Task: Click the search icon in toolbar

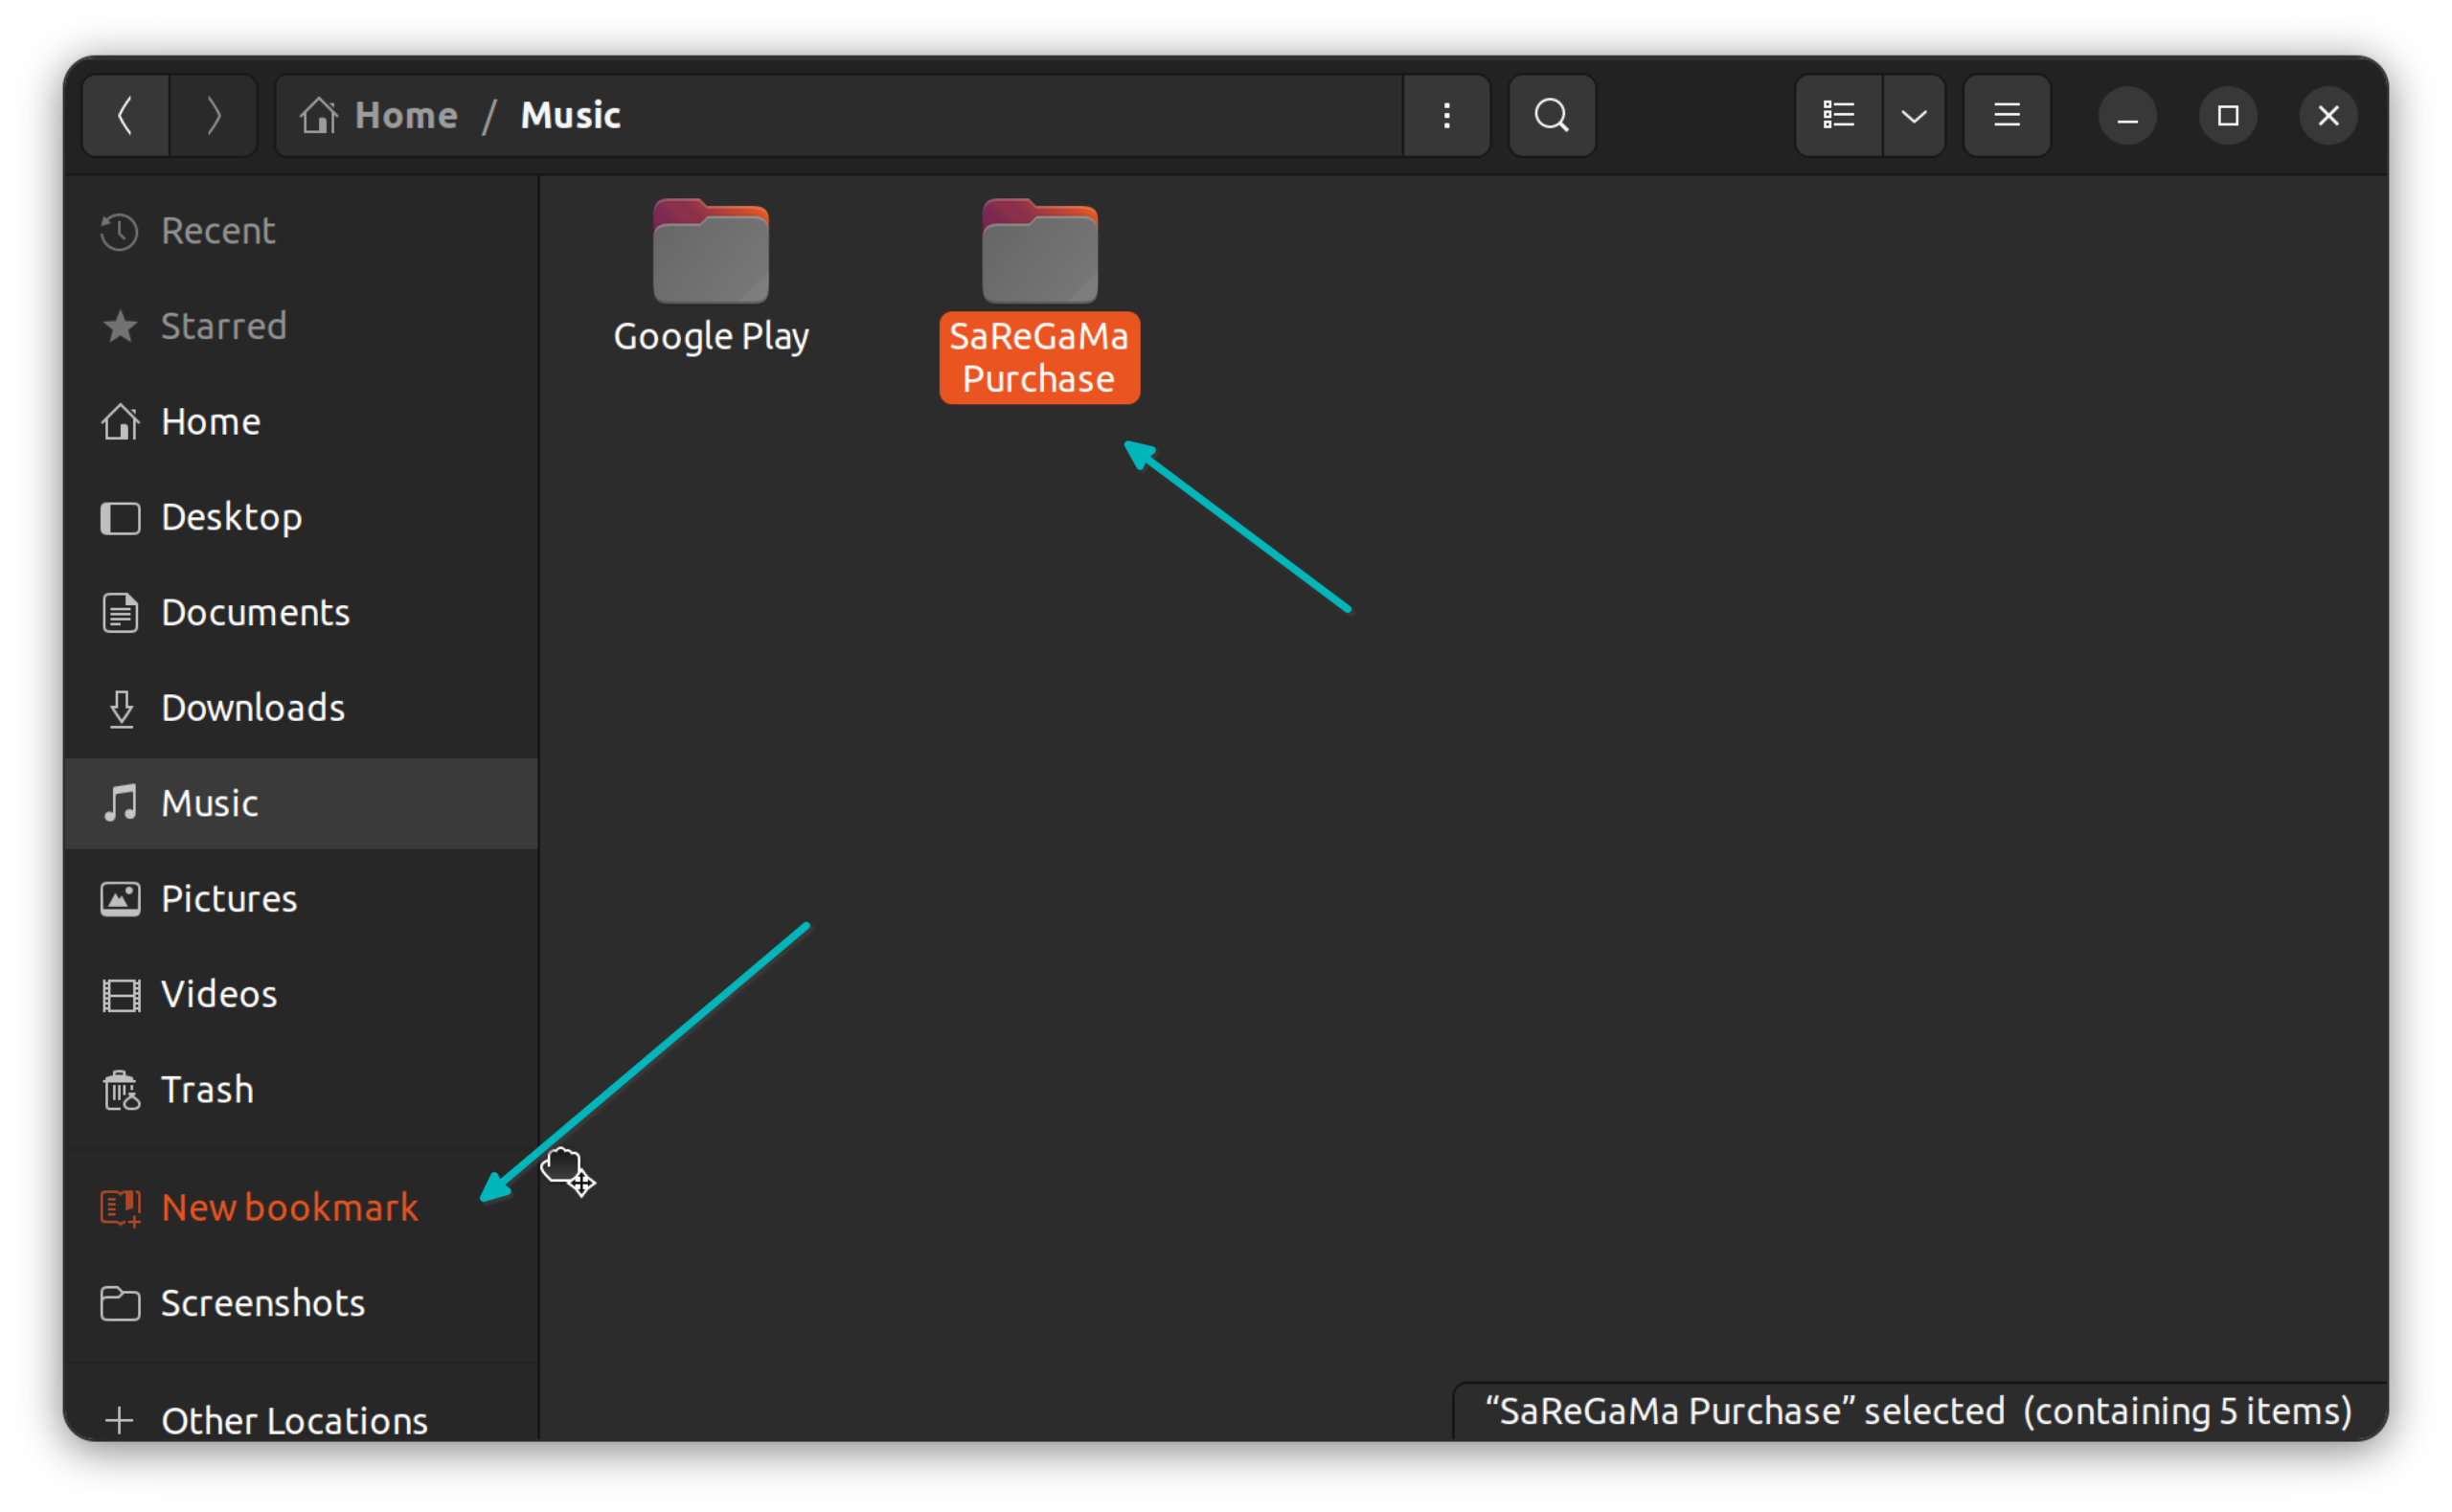Action: (1550, 114)
